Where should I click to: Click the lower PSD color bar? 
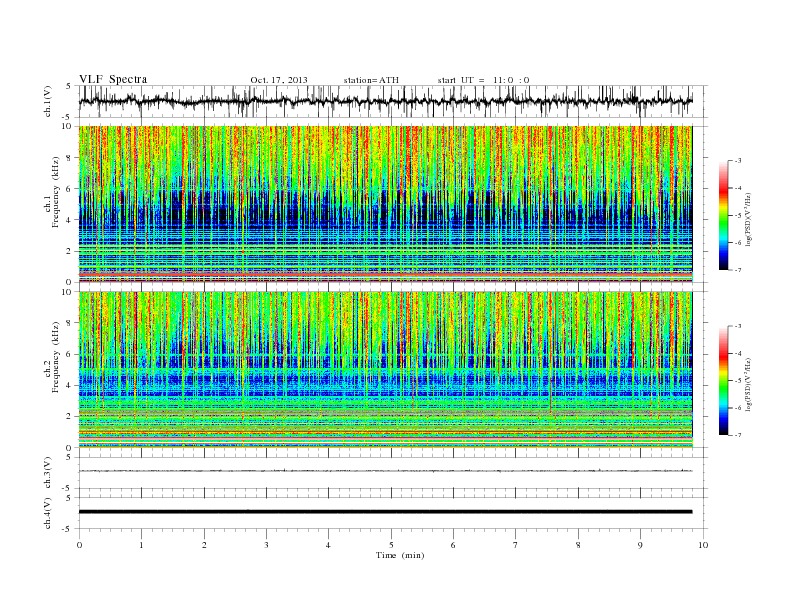point(723,380)
